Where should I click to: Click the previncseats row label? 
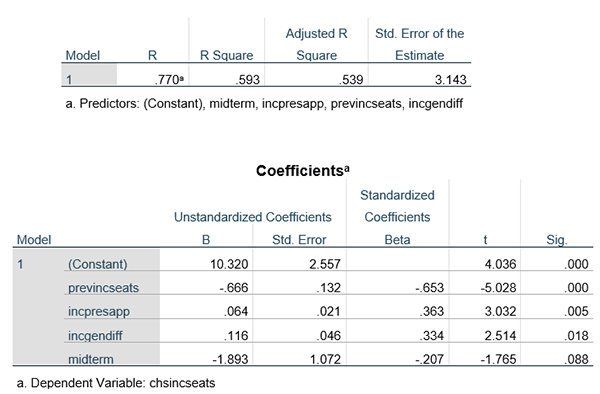(103, 288)
